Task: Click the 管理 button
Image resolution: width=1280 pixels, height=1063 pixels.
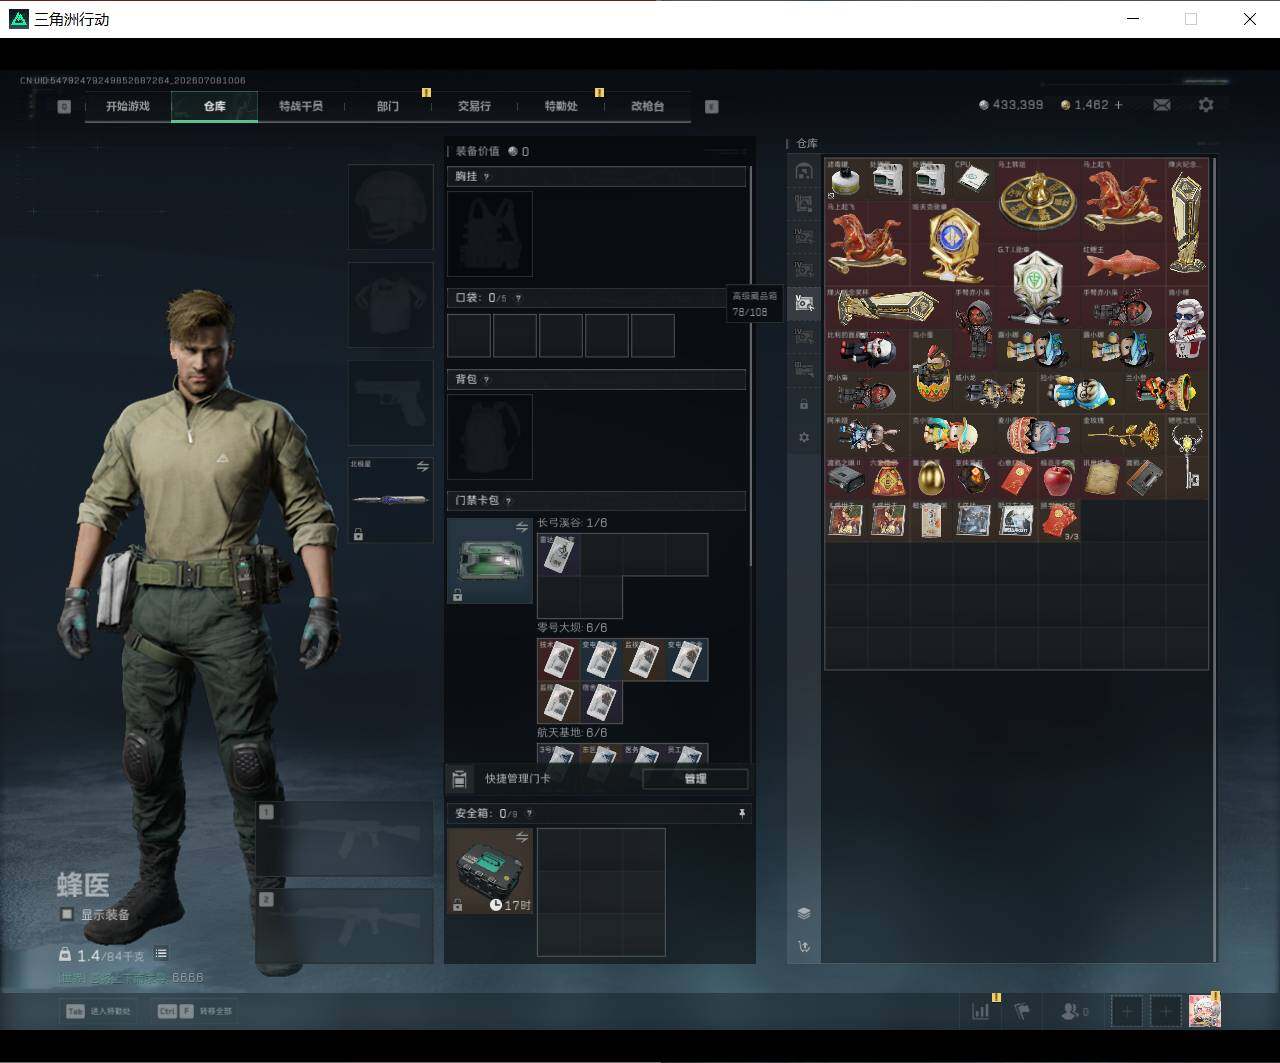Action: pyautogui.click(x=695, y=779)
